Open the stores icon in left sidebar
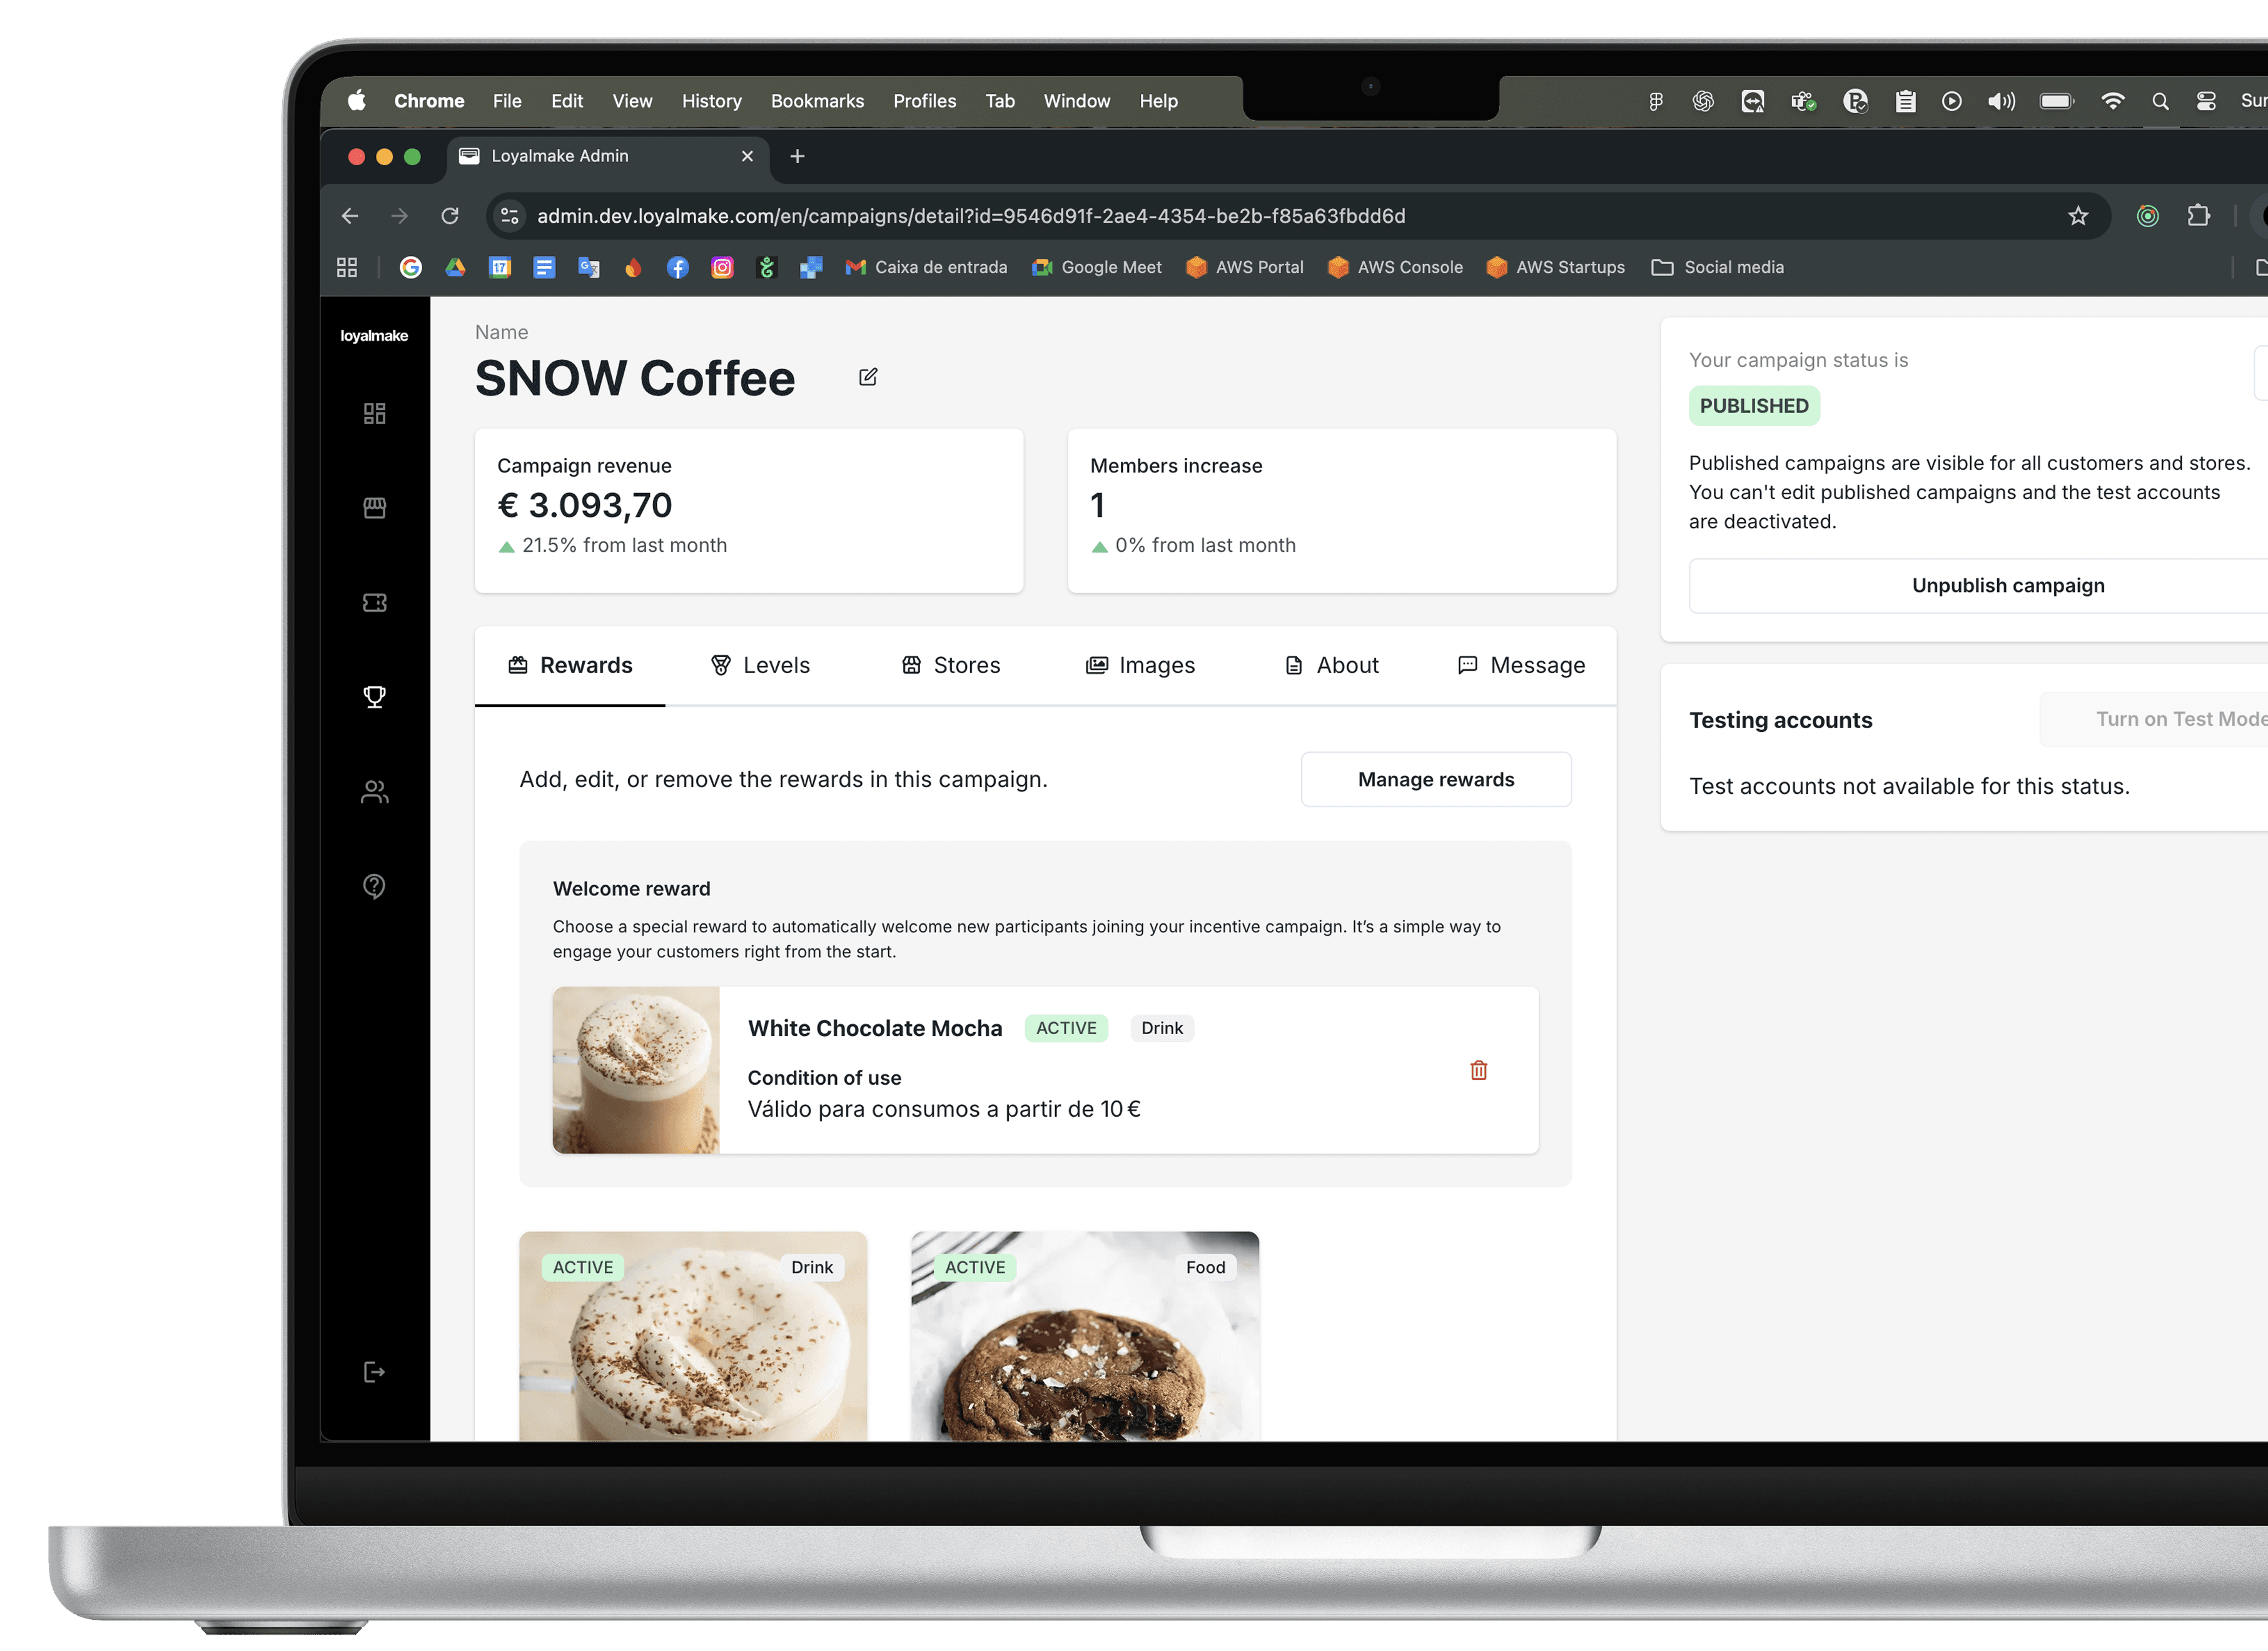The image size is (2268, 1651). click(x=374, y=508)
